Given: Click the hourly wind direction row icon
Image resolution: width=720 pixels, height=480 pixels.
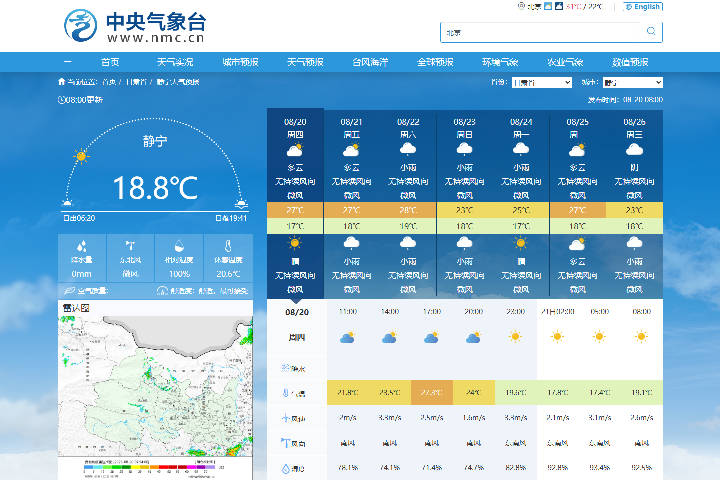Looking at the screenshot, I should (x=285, y=443).
